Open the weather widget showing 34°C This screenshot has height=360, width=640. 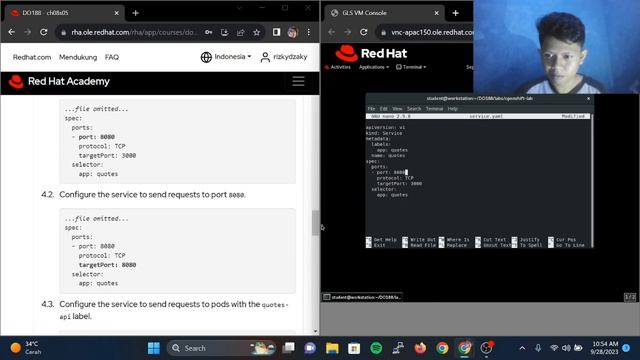click(x=26, y=348)
